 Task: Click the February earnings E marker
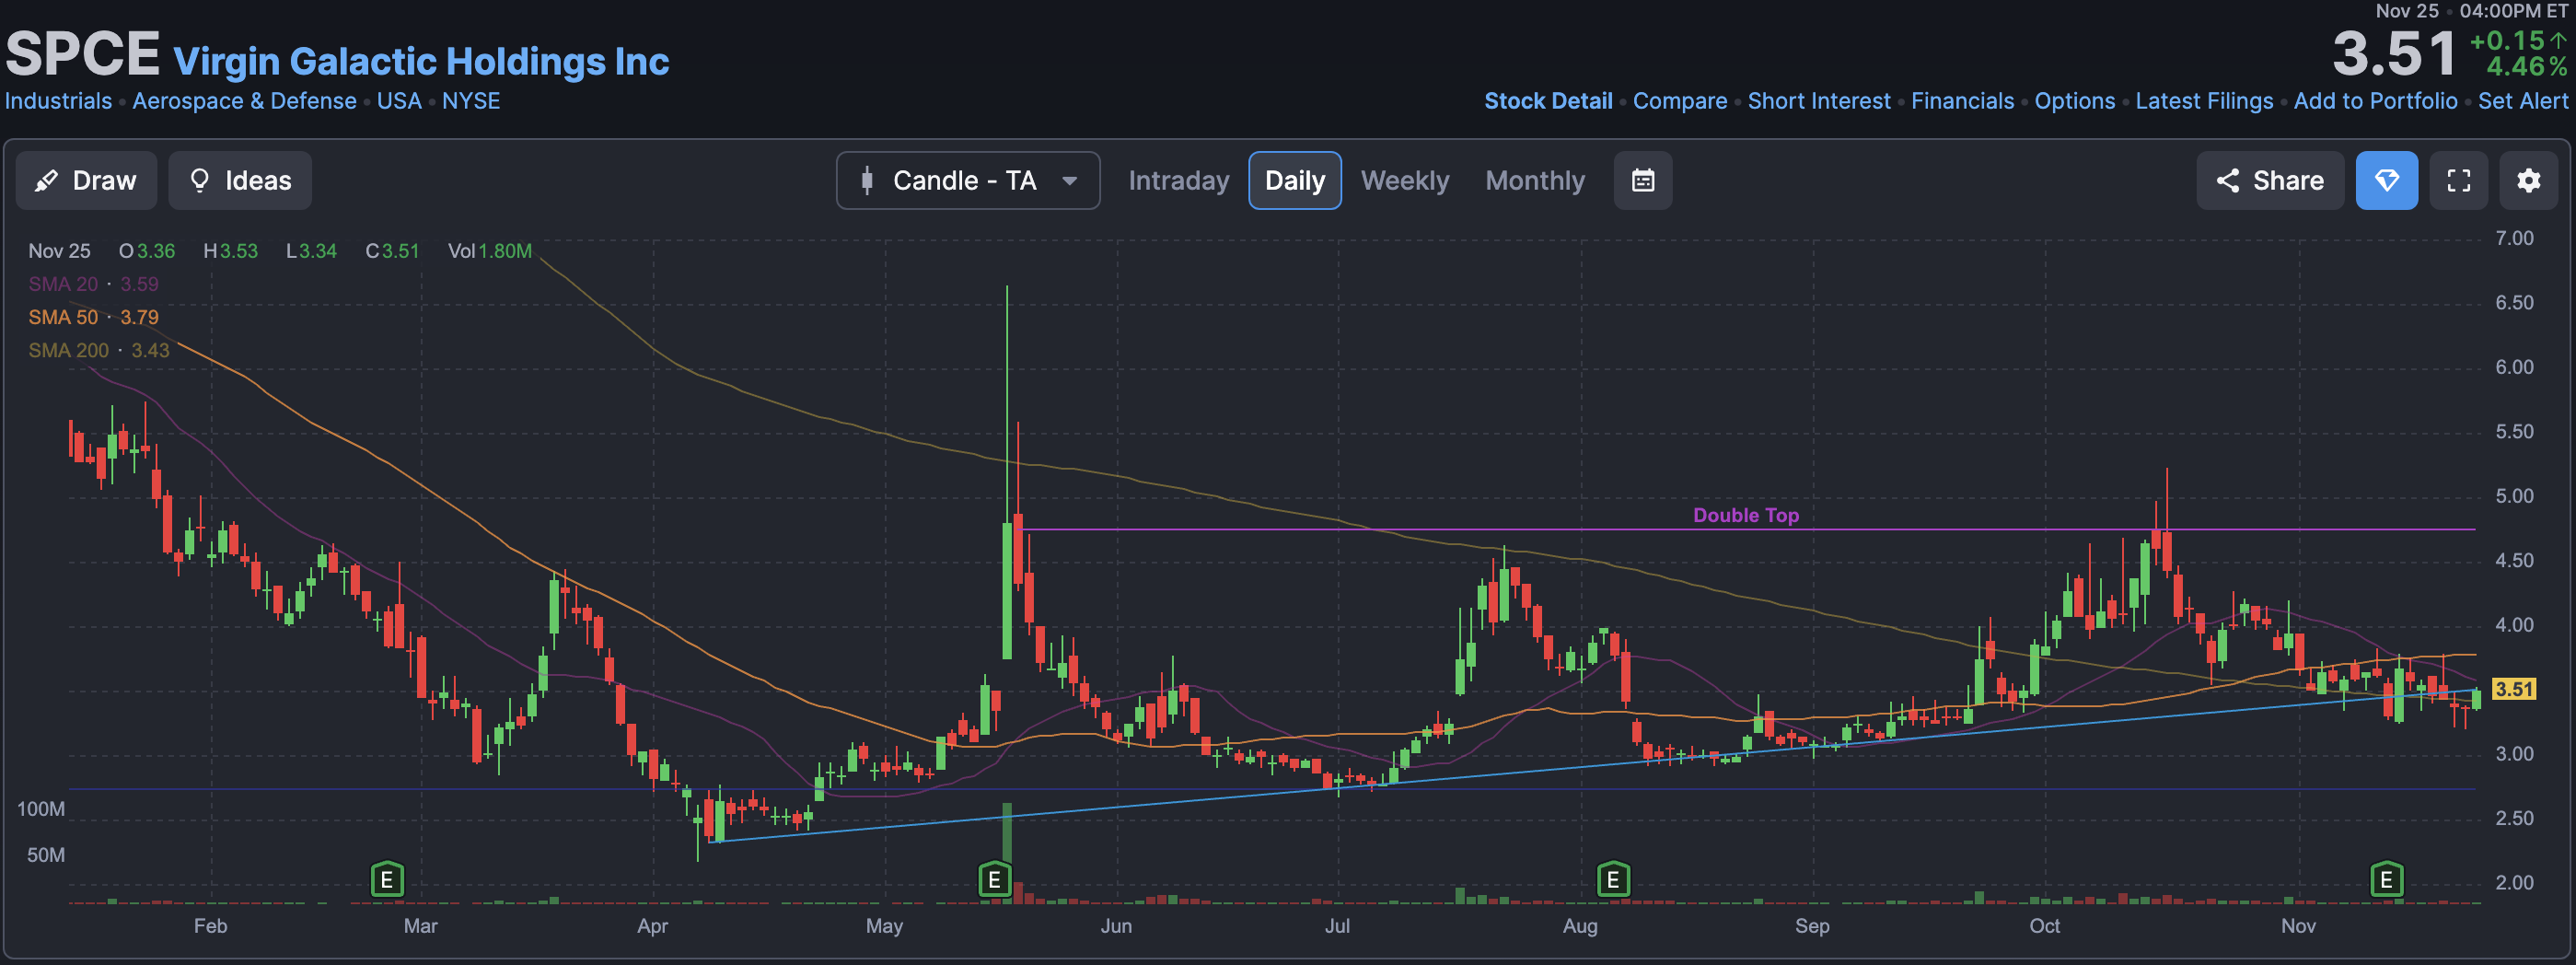pyautogui.click(x=387, y=880)
